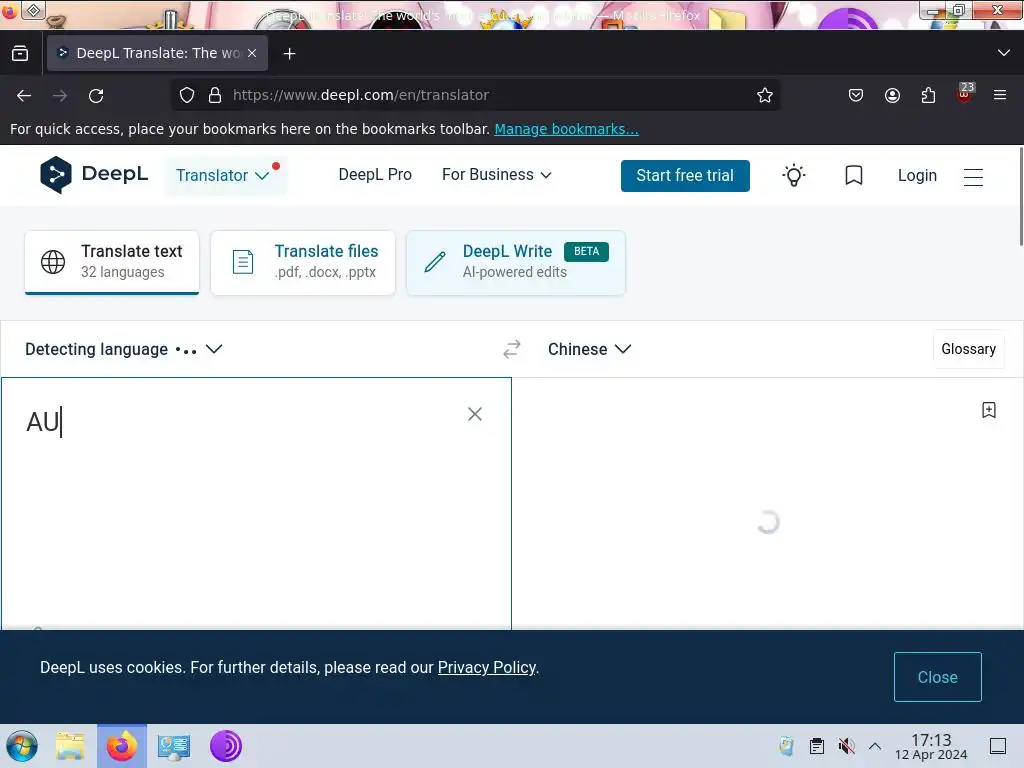Screen dimensions: 1024x768
Task: Clear the source text with X
Action: coord(475,414)
